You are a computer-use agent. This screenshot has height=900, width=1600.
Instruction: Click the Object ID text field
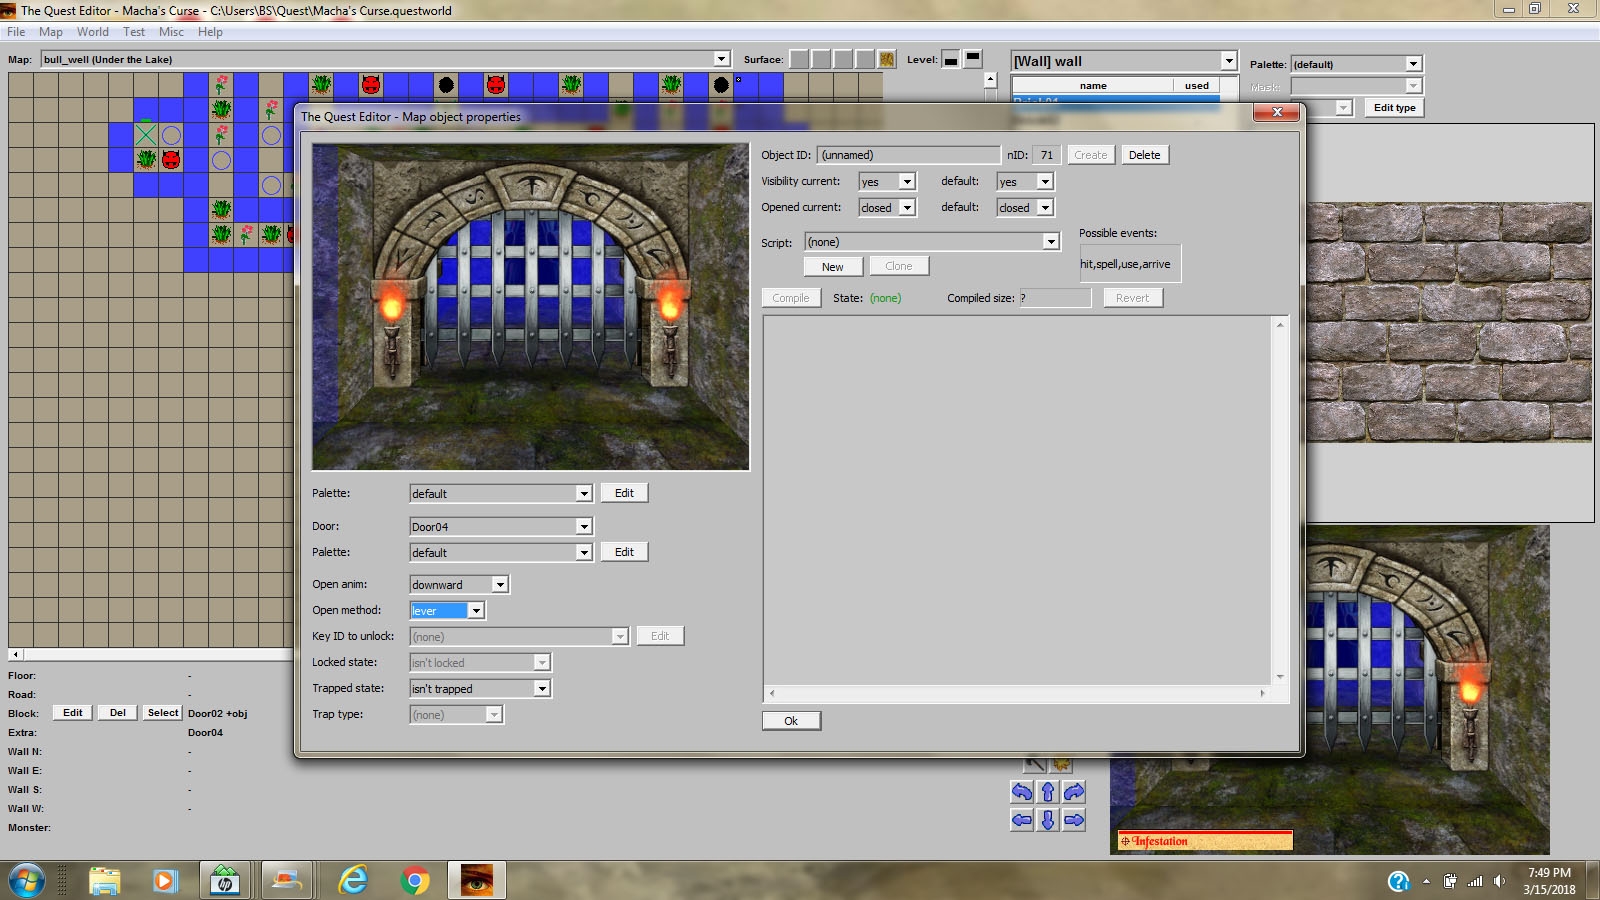(908, 155)
